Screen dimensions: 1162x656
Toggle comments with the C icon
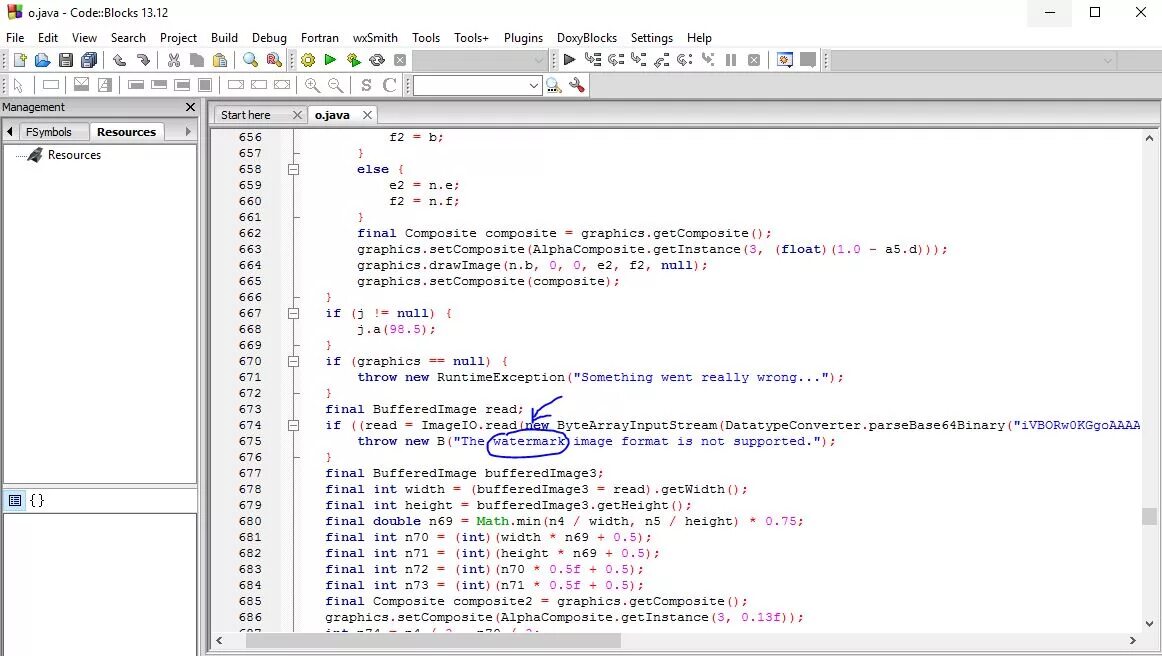point(390,85)
